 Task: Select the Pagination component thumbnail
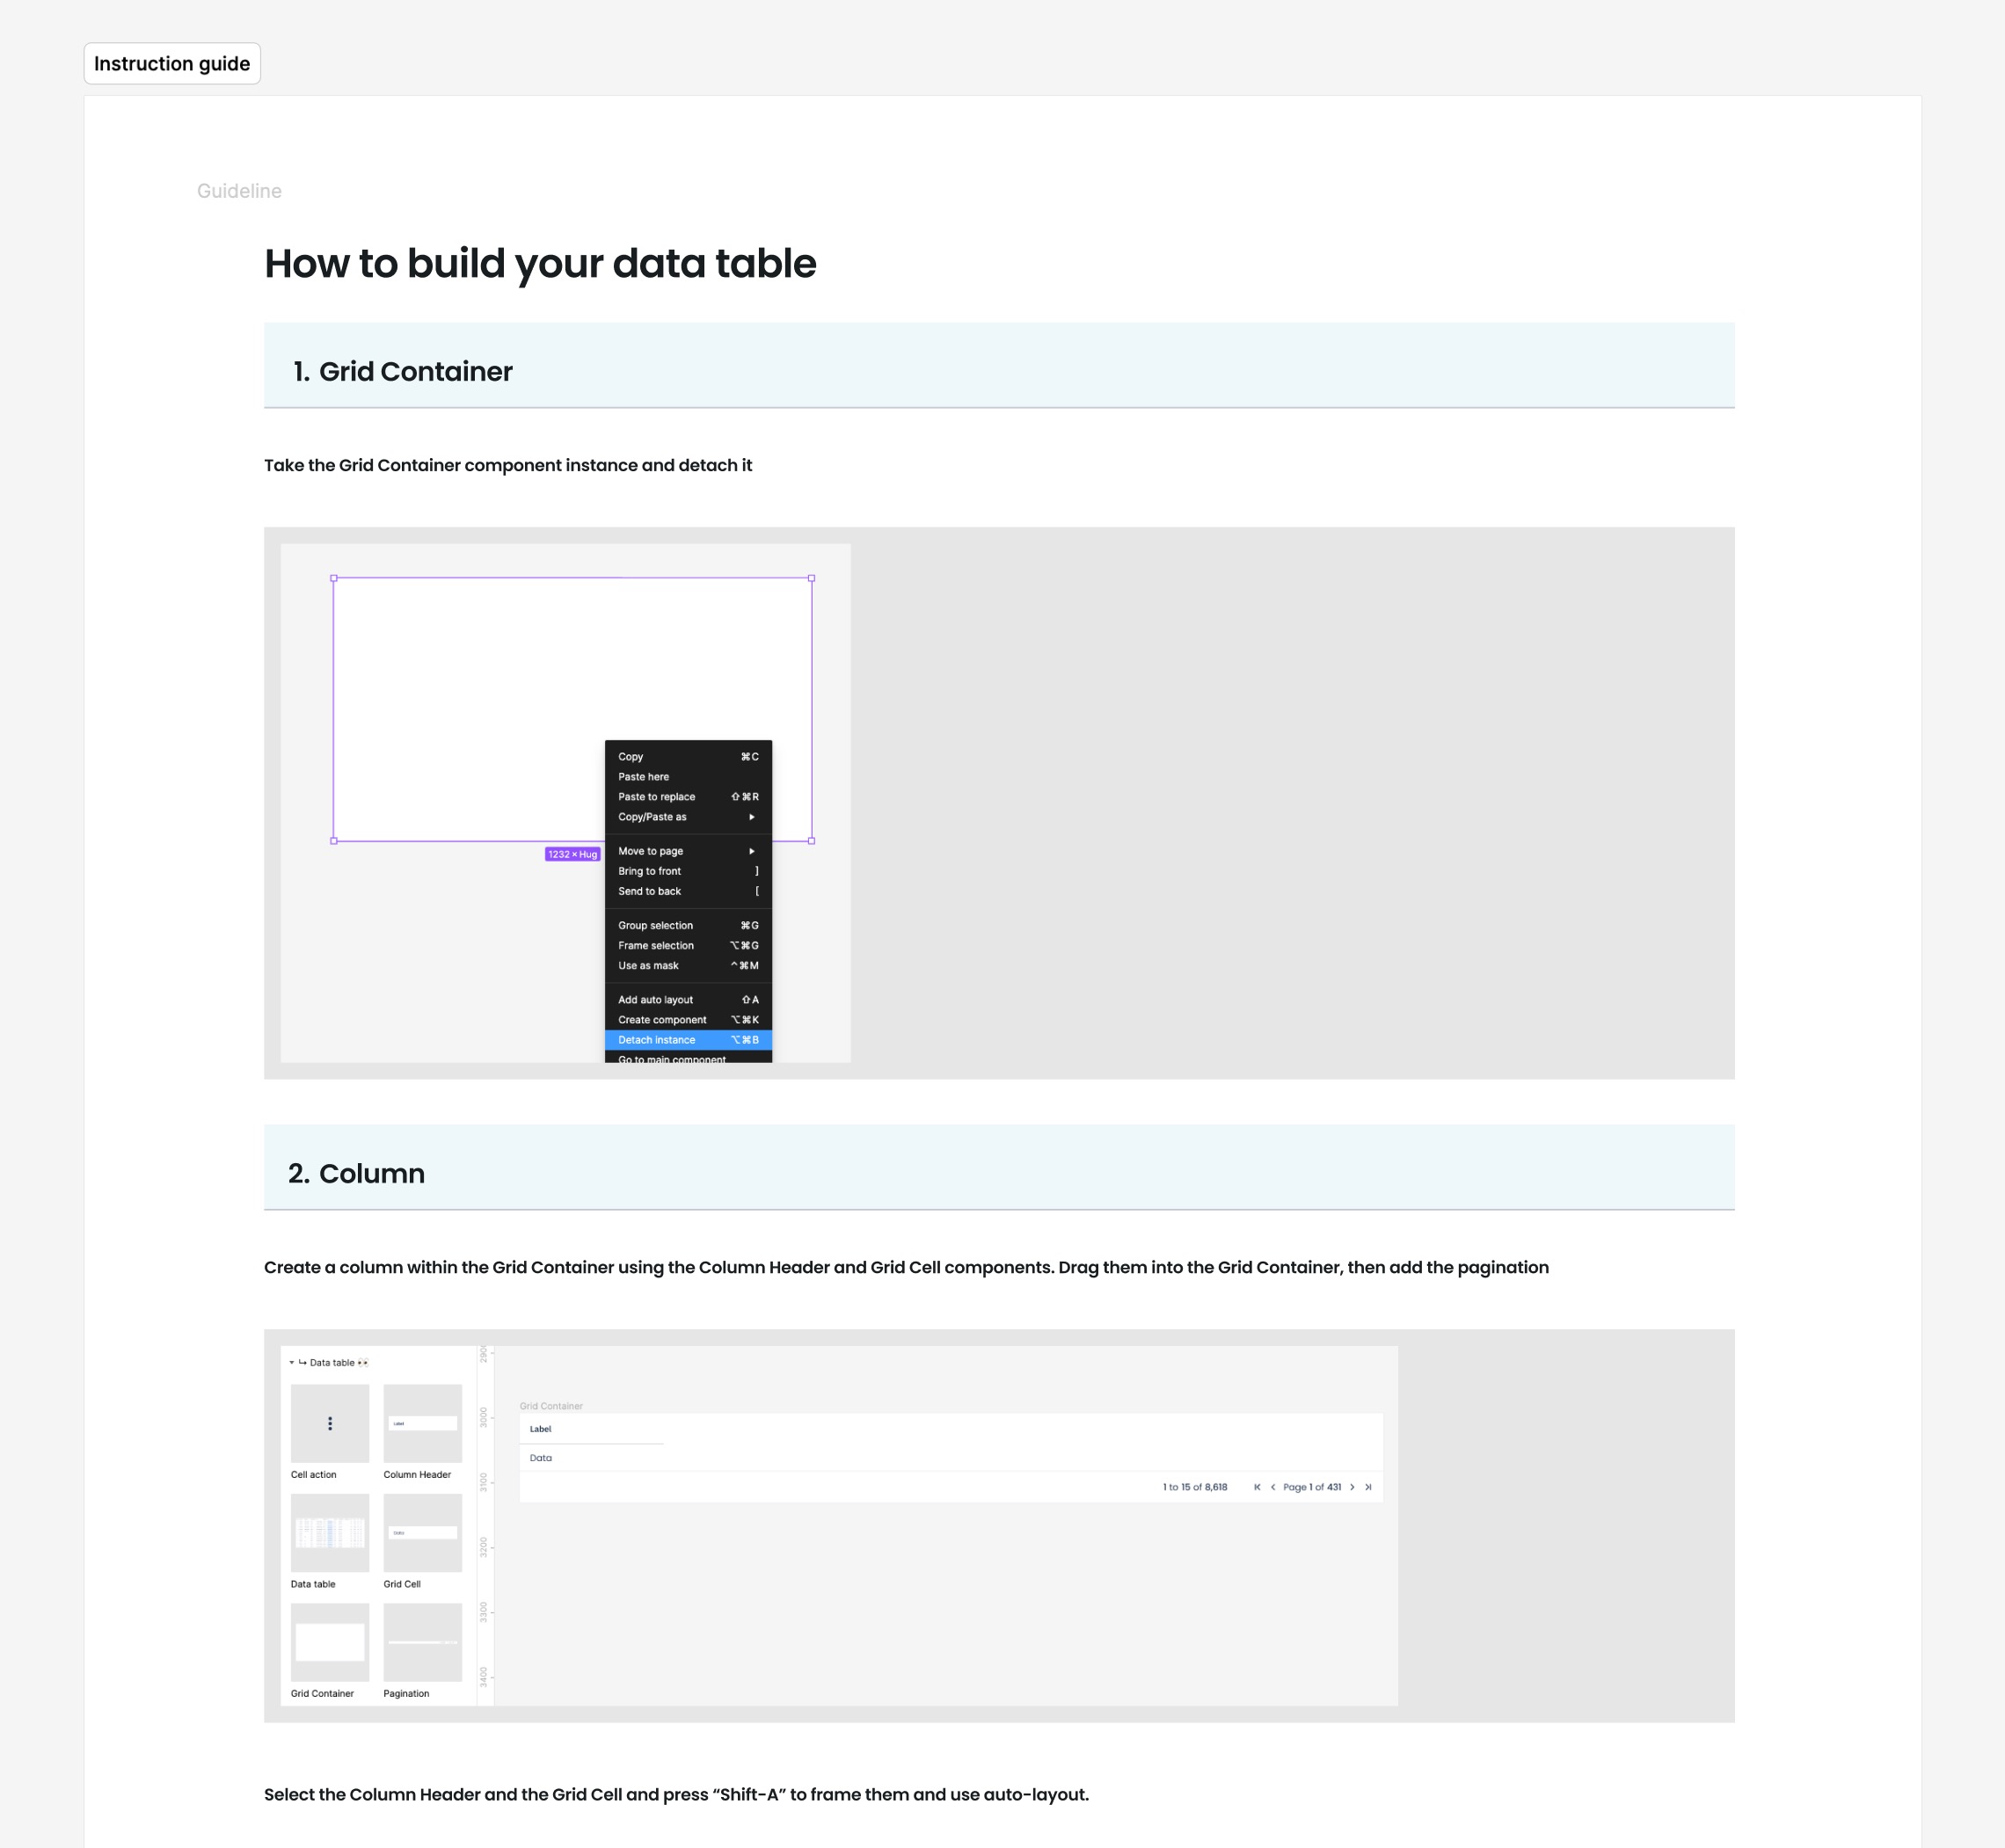pos(423,1642)
